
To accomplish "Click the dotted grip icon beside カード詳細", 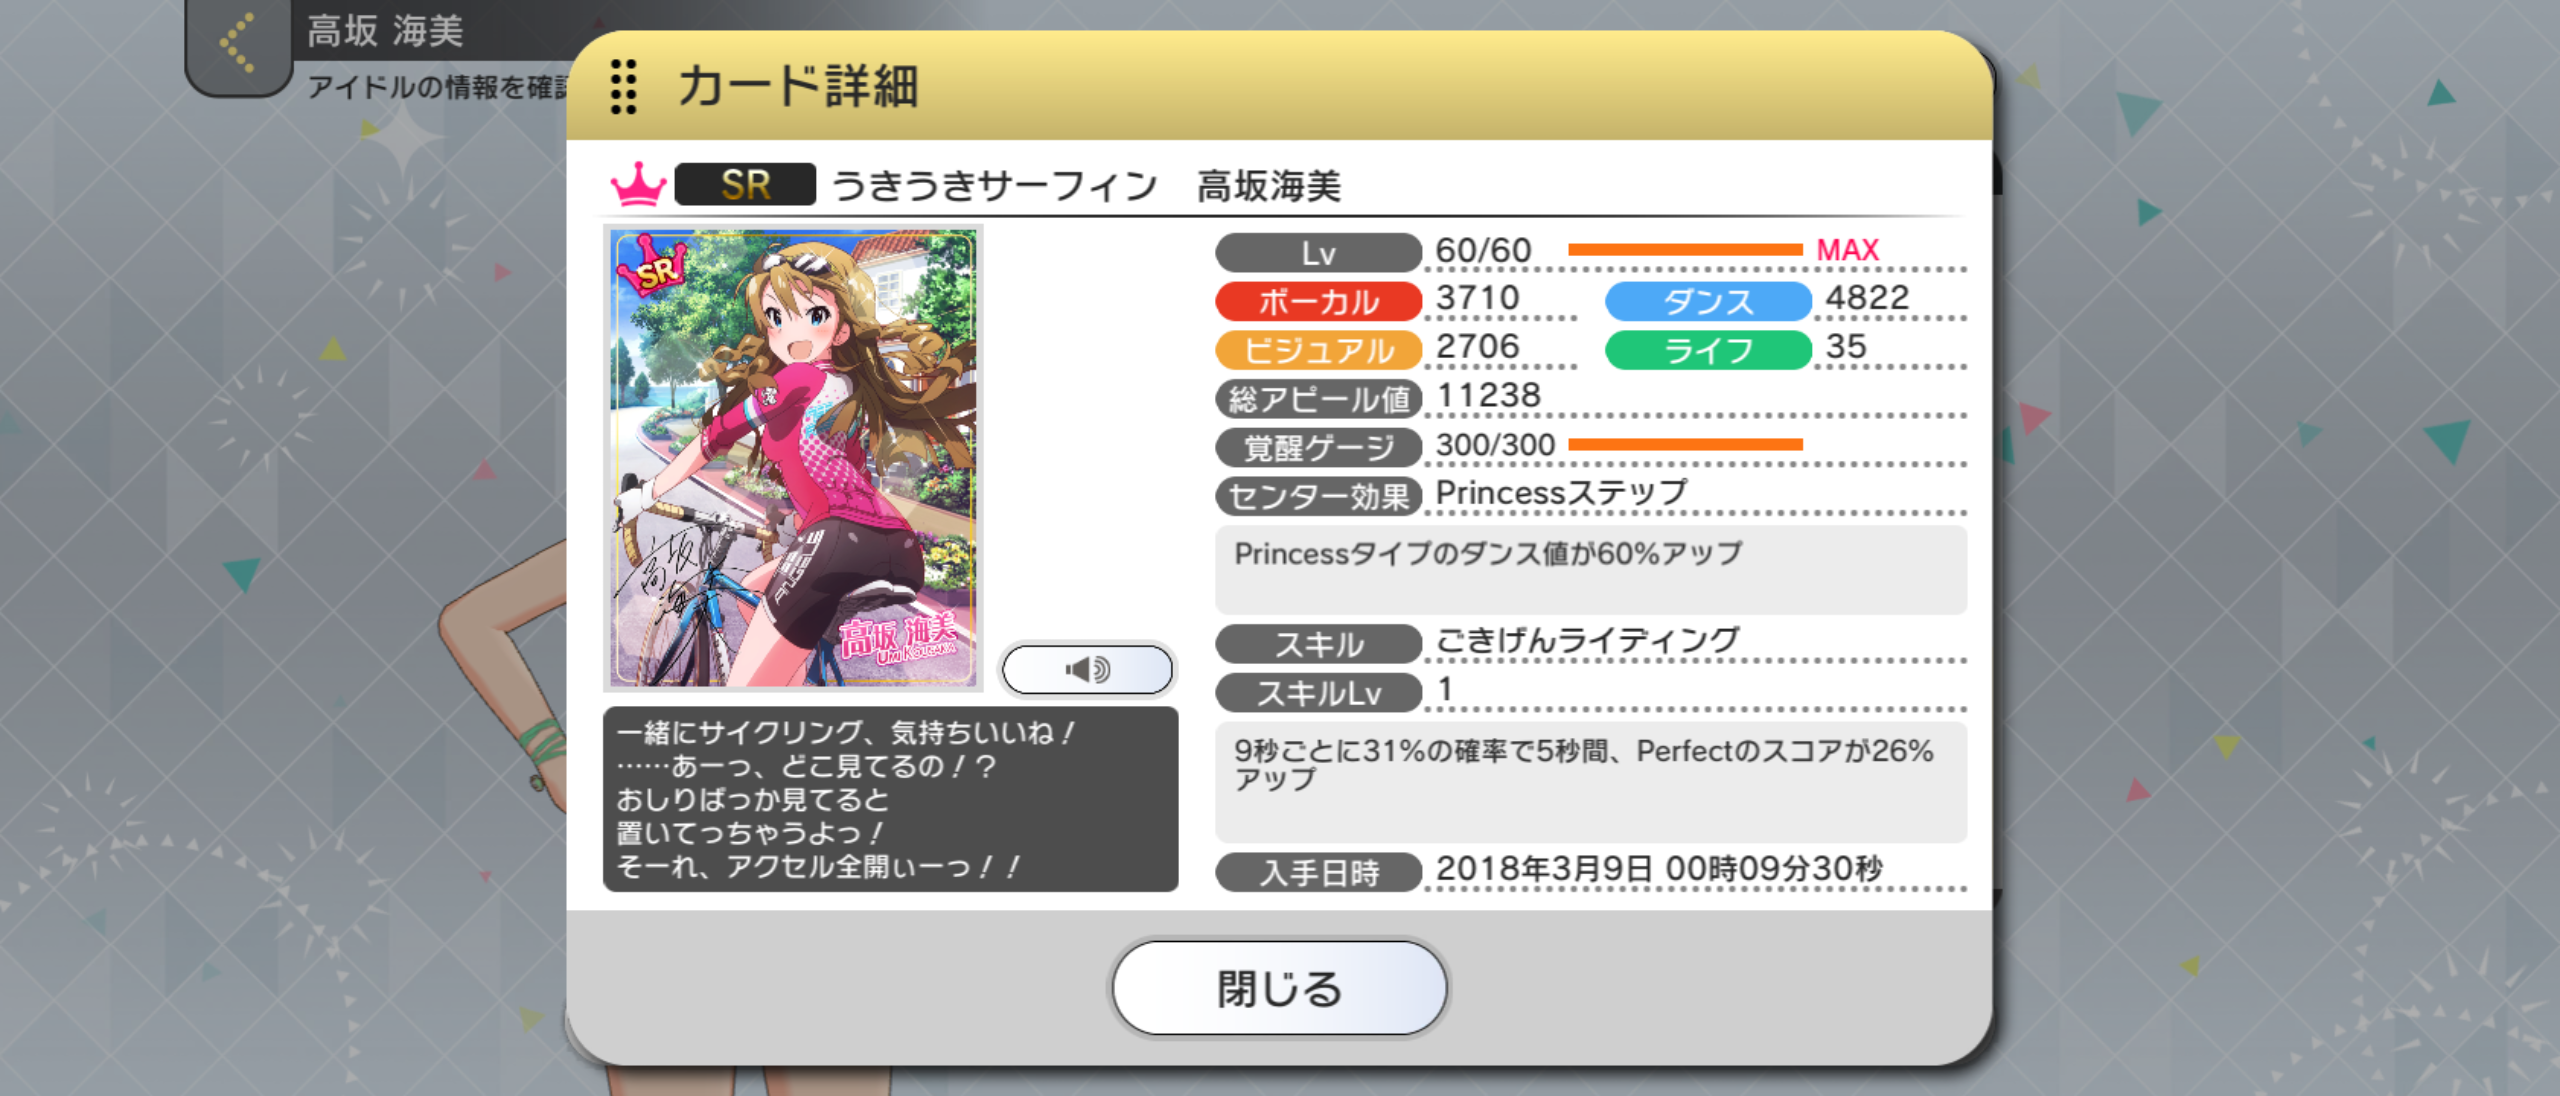I will point(623,87).
